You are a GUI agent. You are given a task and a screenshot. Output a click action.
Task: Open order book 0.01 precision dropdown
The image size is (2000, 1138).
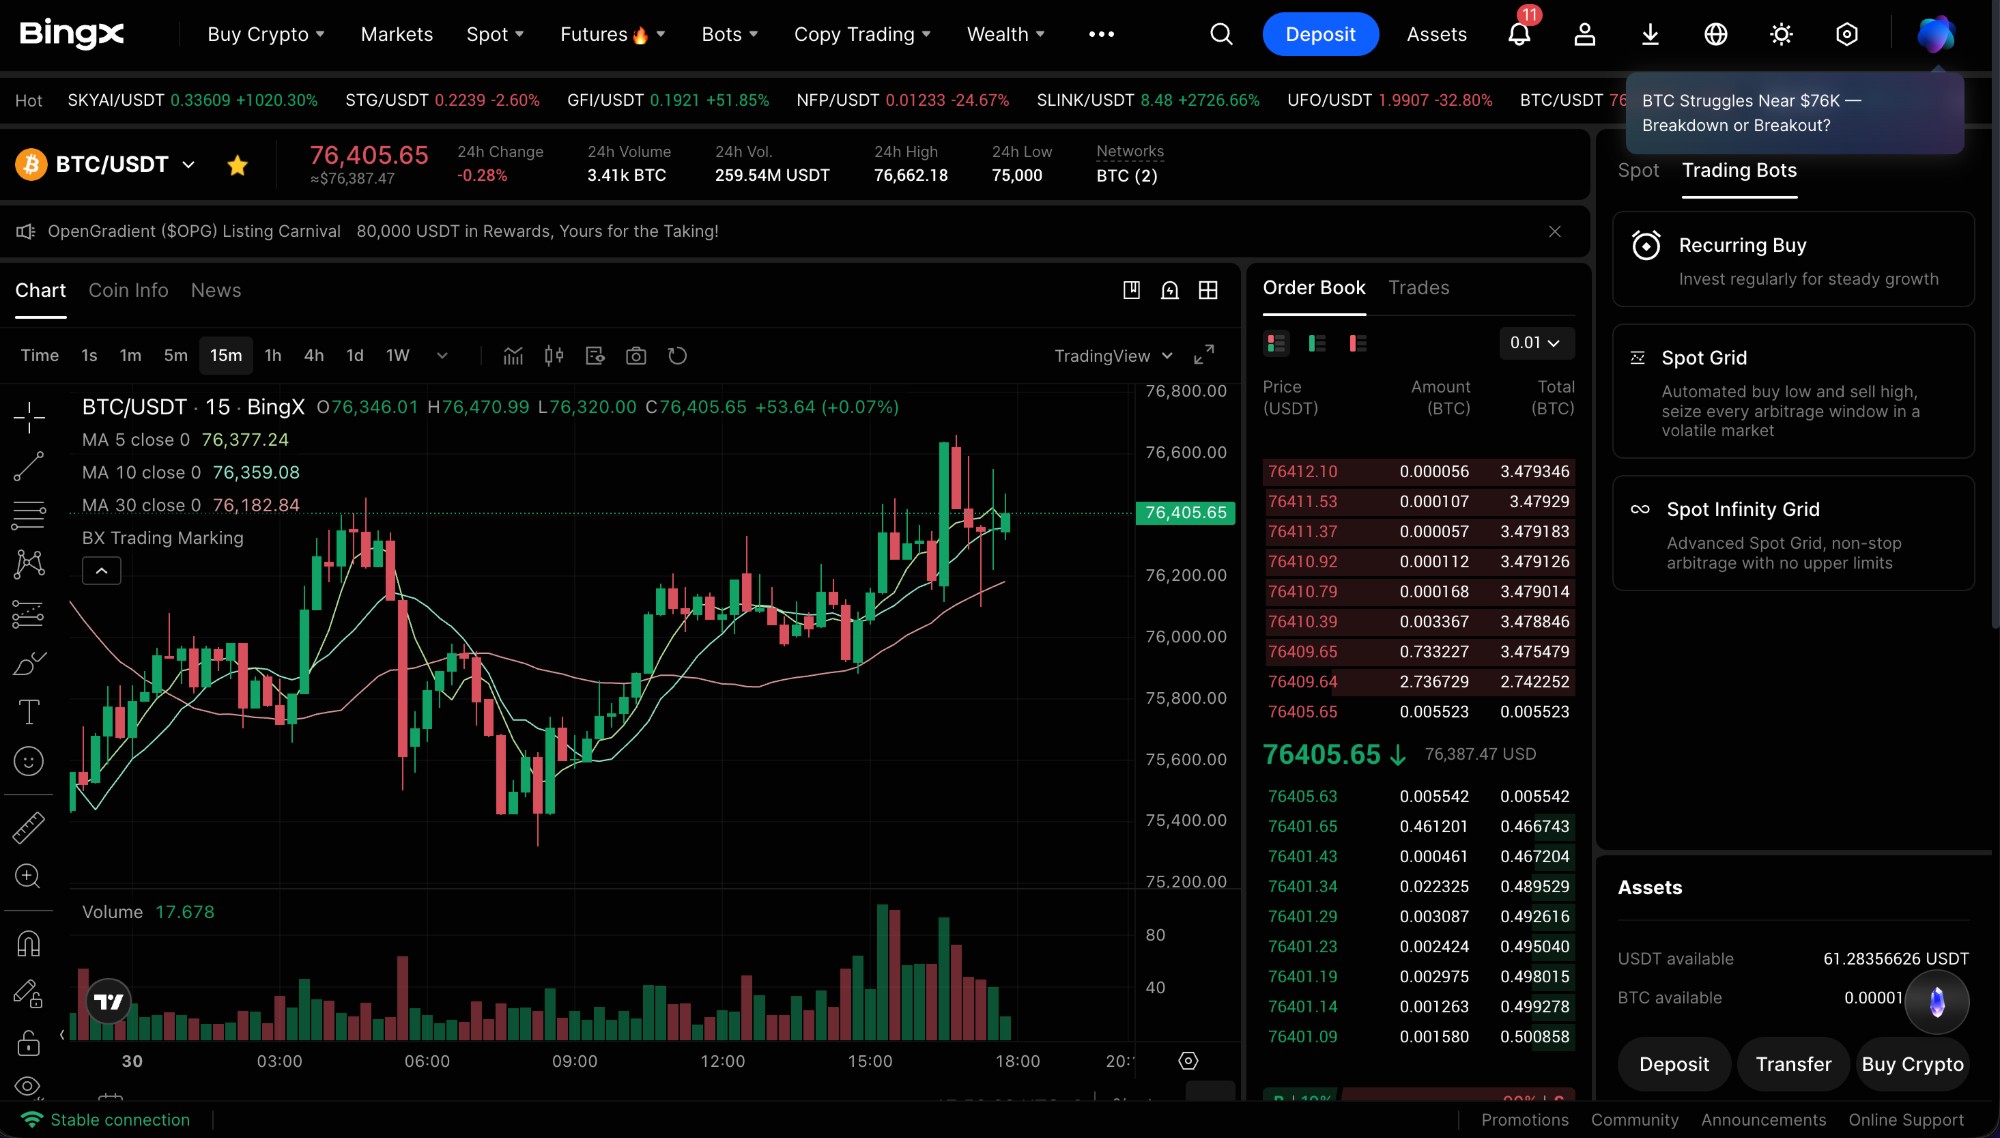1535,343
